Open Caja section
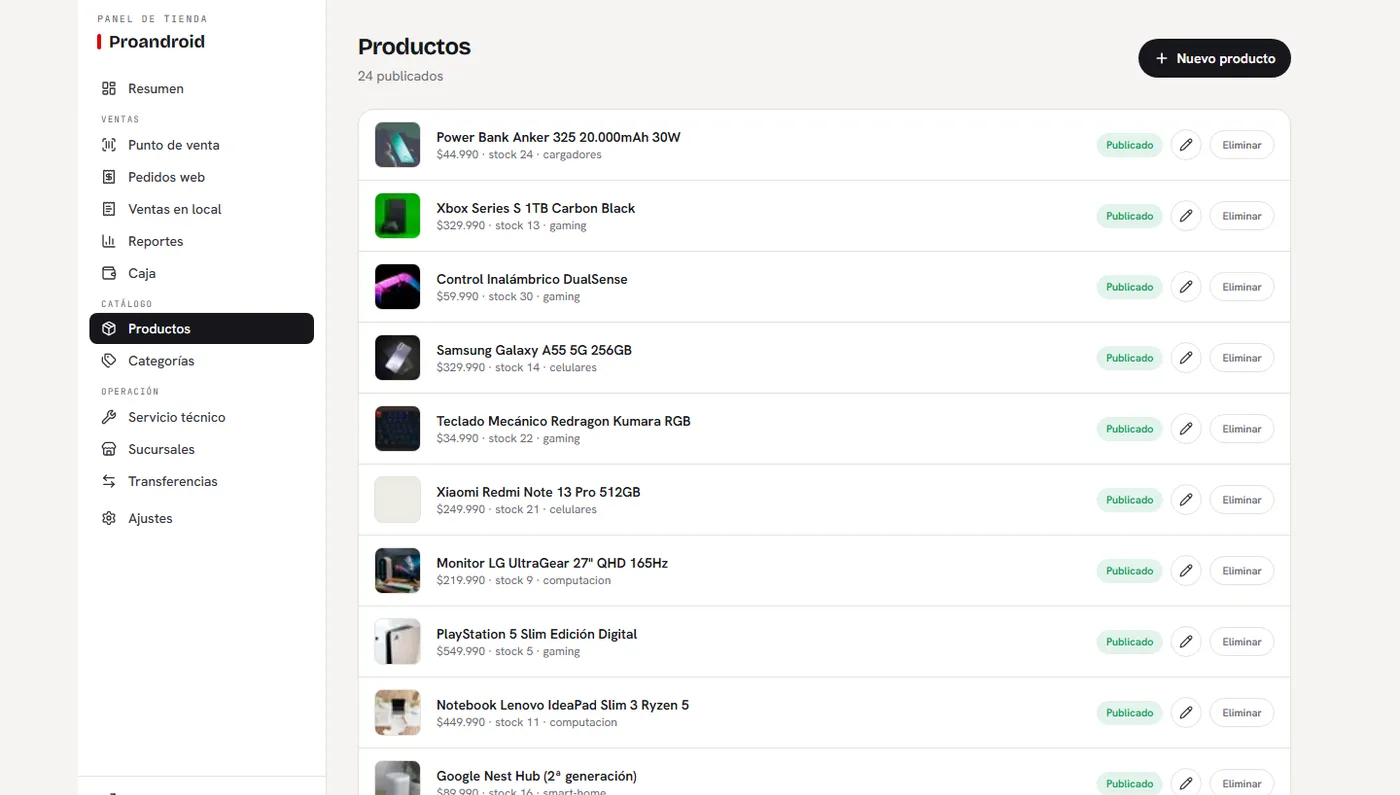The width and height of the screenshot is (1400, 795). [x=202, y=273]
